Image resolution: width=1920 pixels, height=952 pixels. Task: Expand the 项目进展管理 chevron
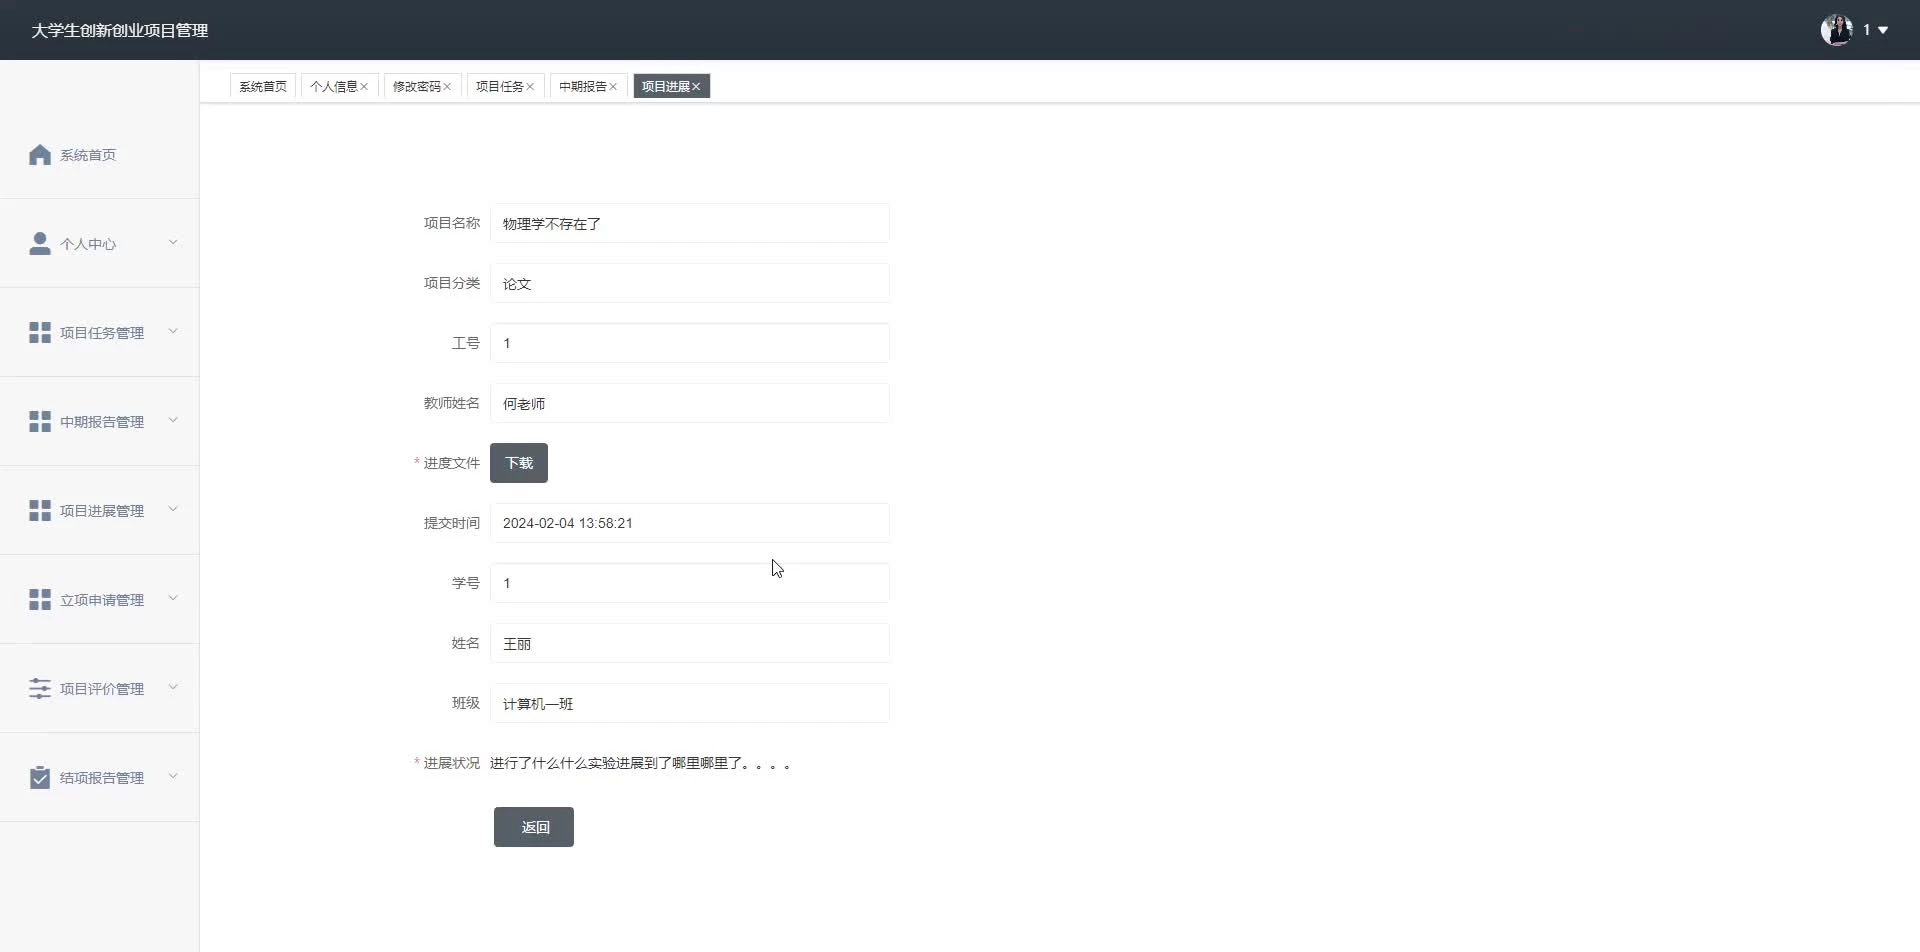tap(173, 509)
